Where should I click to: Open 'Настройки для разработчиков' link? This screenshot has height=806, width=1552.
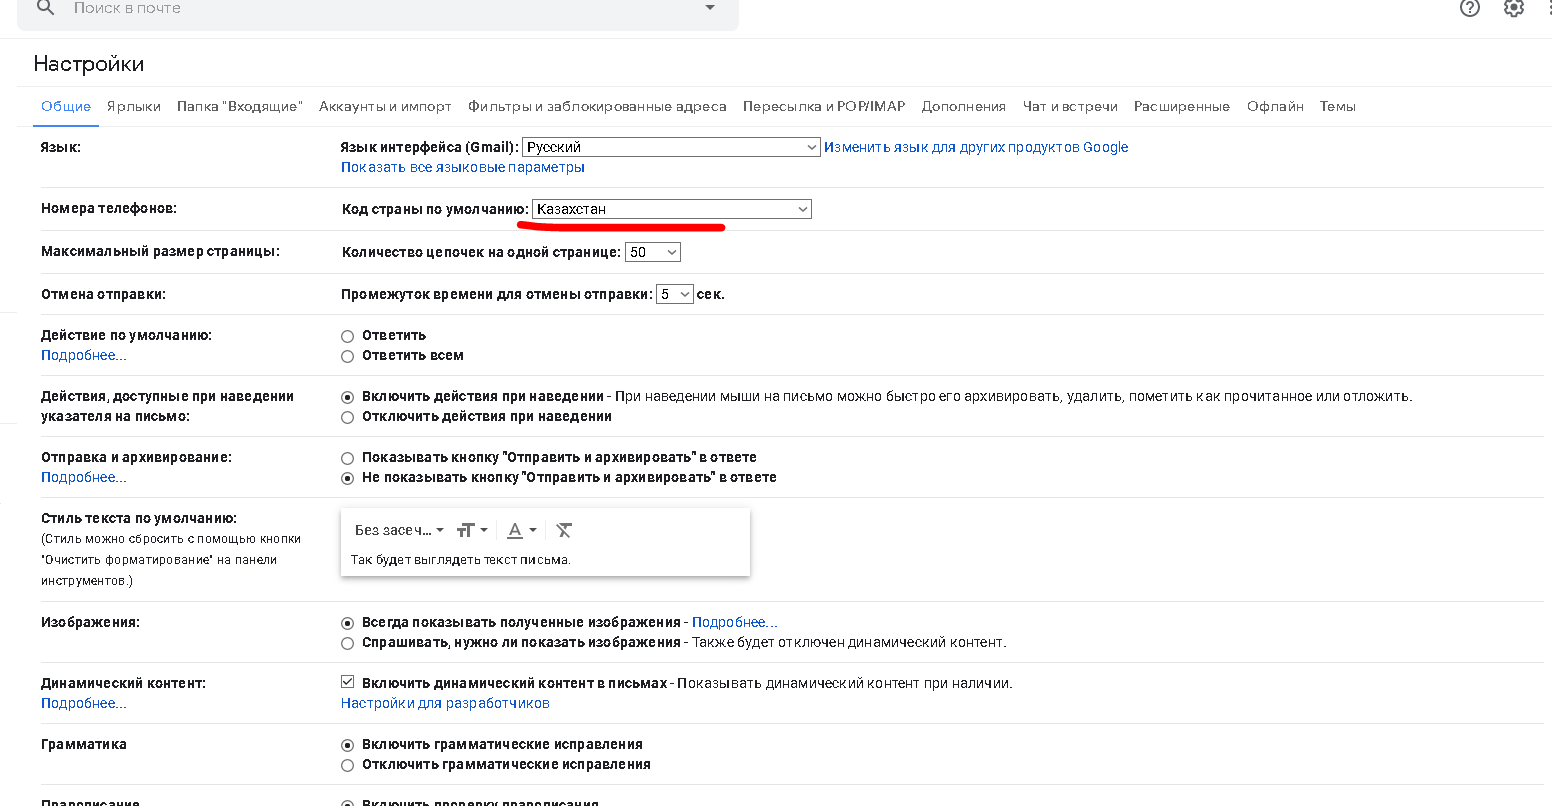point(445,703)
